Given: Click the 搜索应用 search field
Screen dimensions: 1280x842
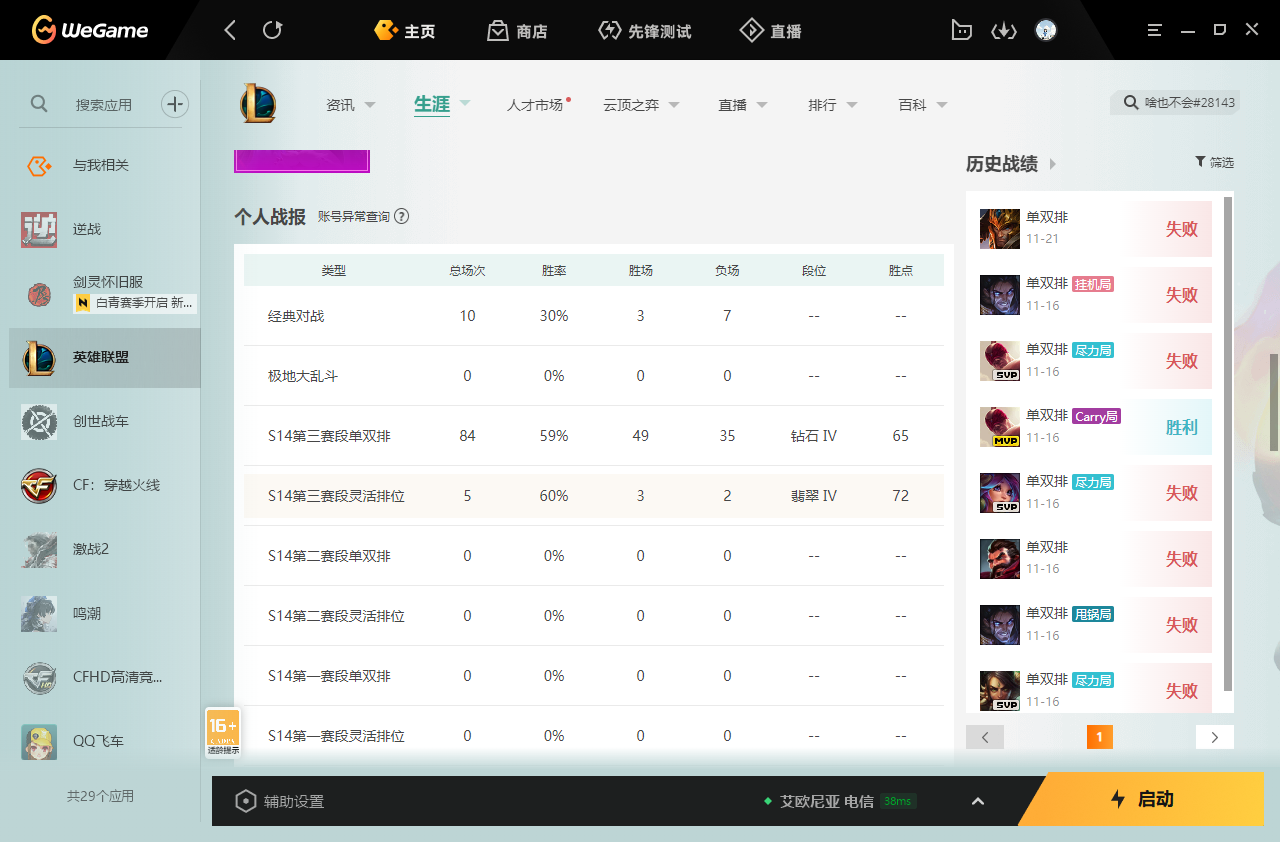Looking at the screenshot, I should (104, 104).
